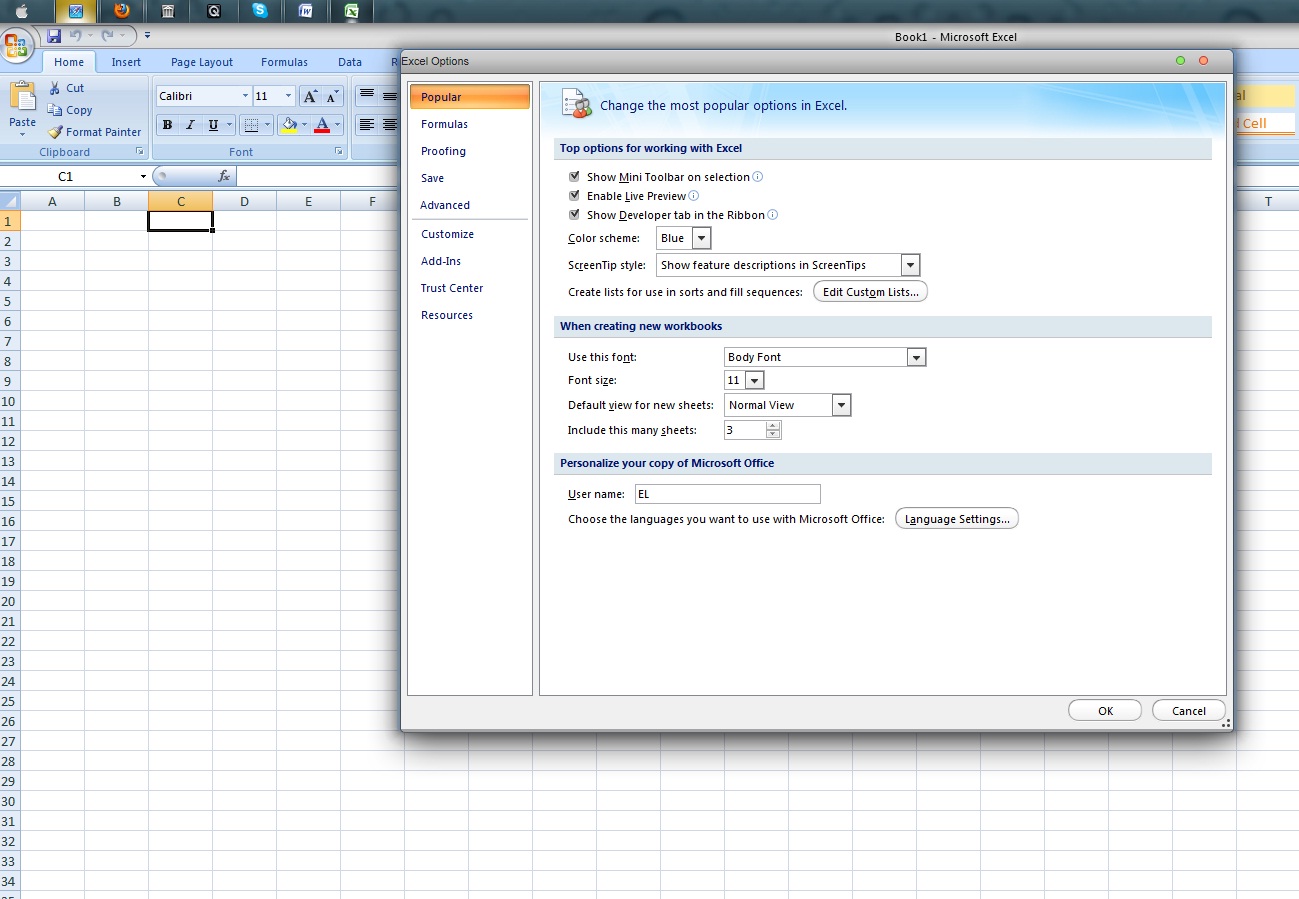1299x899 pixels.
Task: Open Font group dialog launcher
Action: point(339,152)
